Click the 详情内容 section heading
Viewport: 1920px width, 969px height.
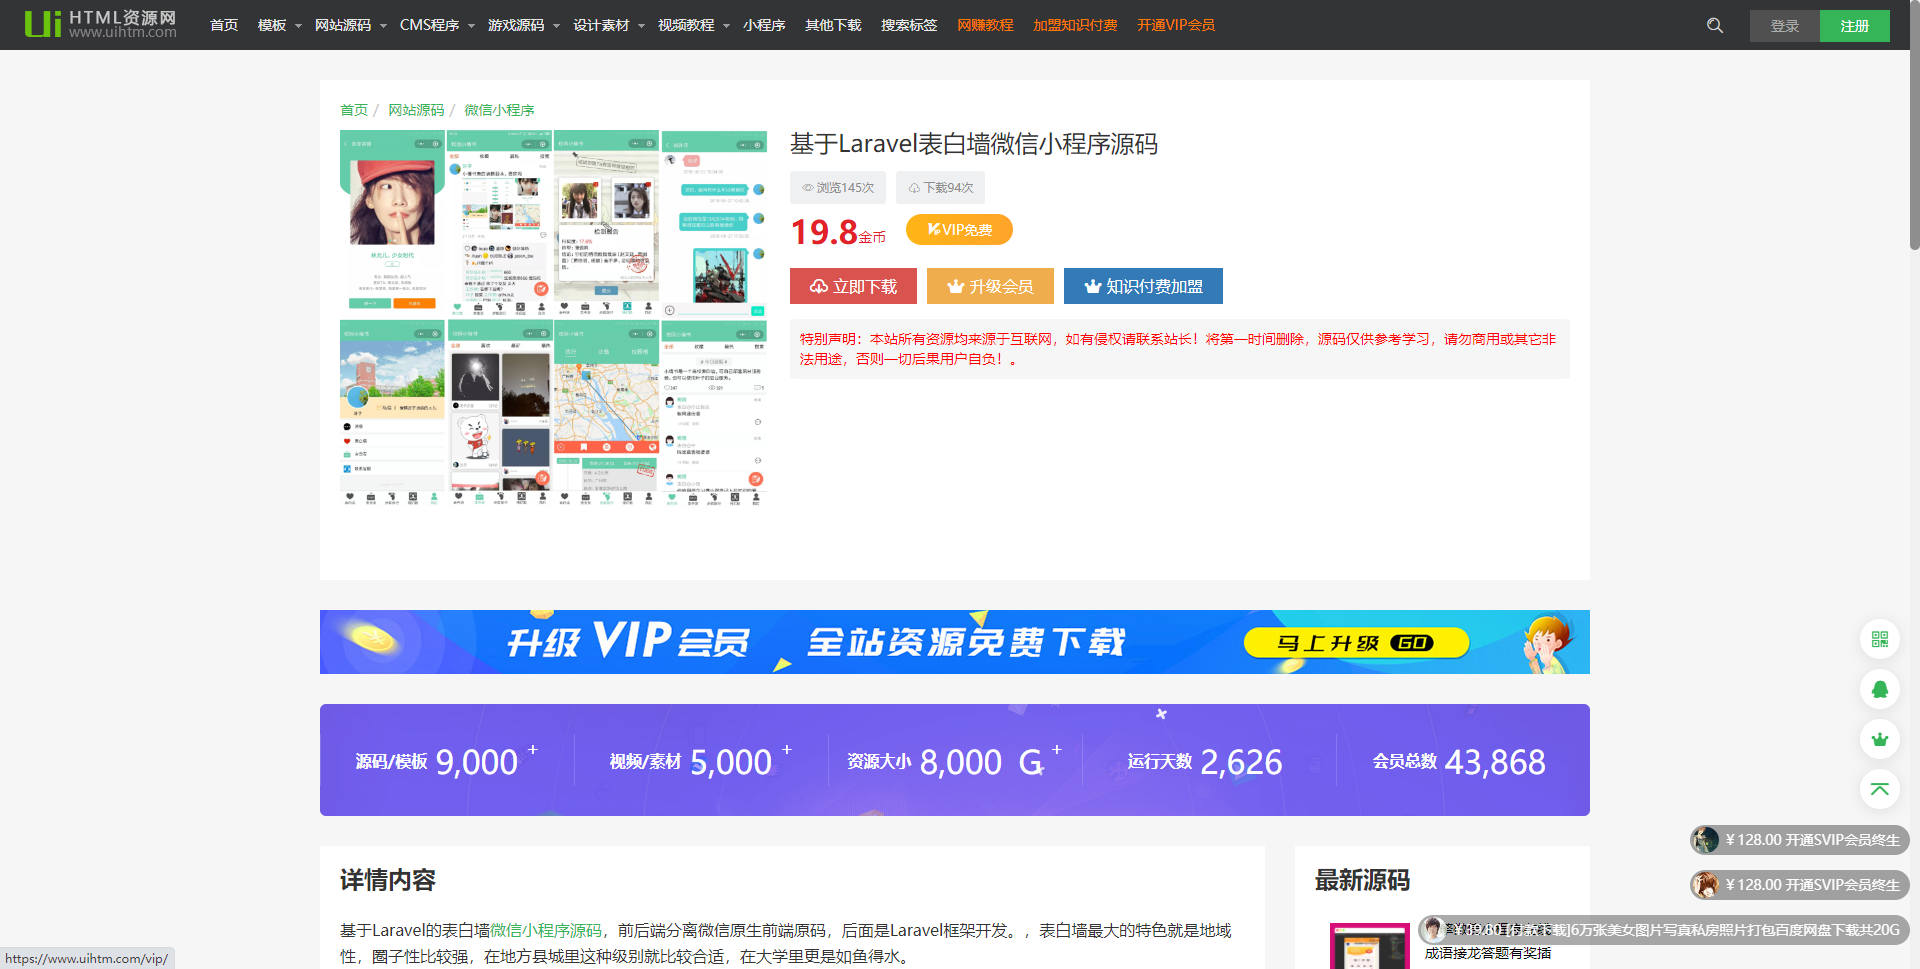[x=388, y=880]
